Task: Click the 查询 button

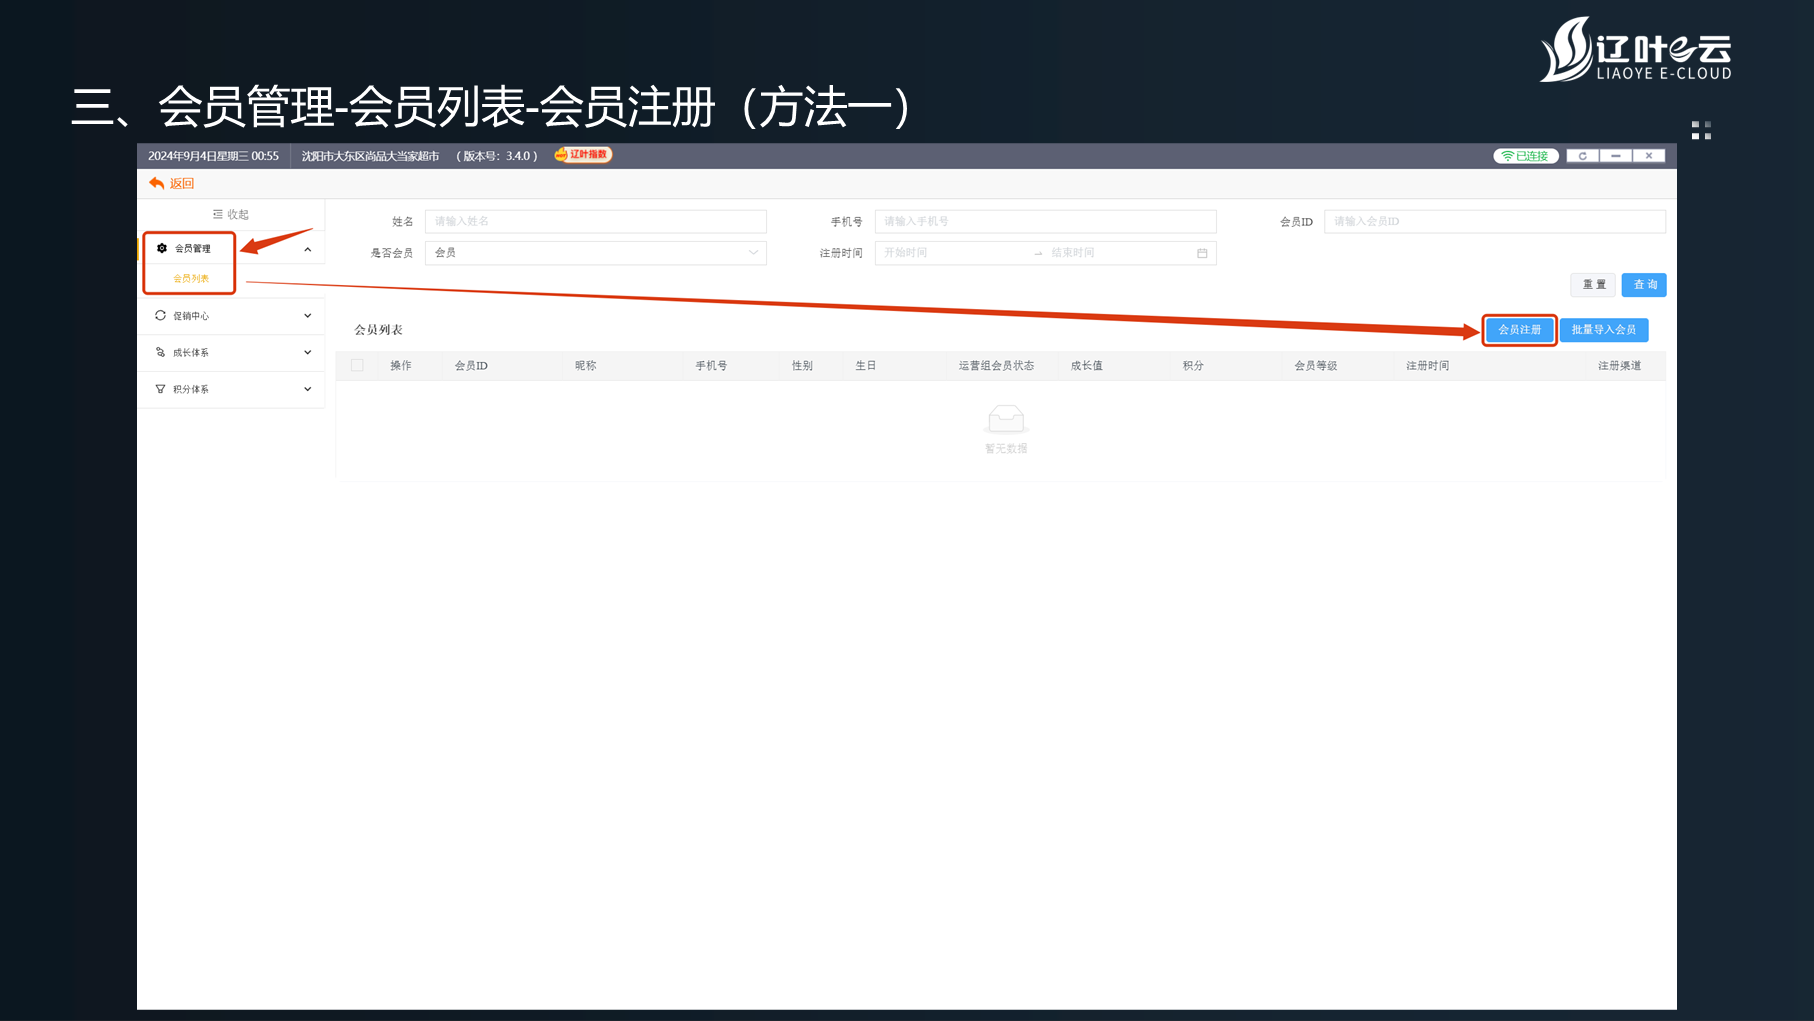Action: tap(1644, 285)
